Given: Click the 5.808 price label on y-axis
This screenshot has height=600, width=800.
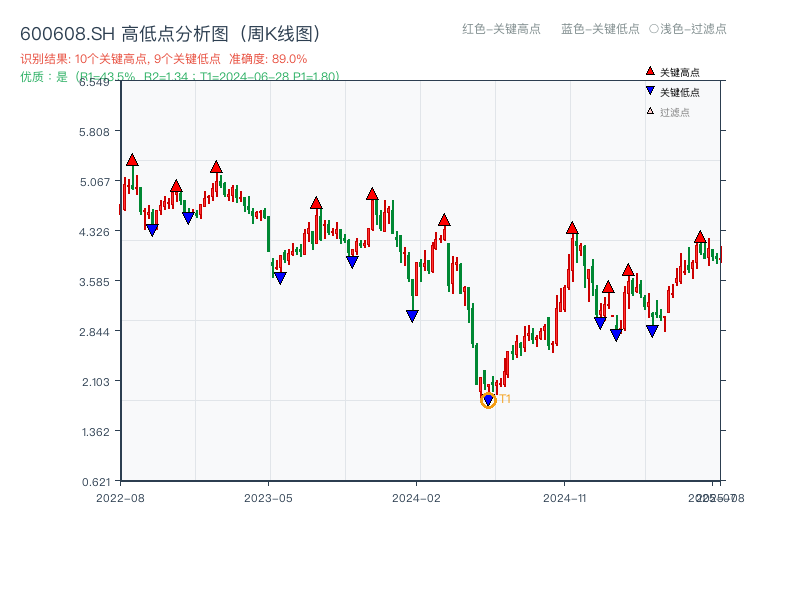Looking at the screenshot, I should 98,132.
